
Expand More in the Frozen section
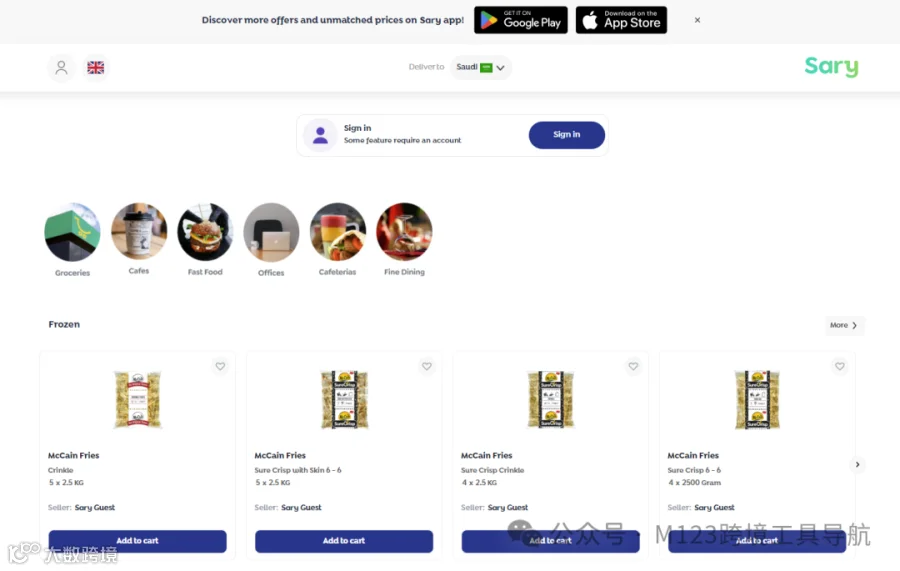pyautogui.click(x=844, y=325)
